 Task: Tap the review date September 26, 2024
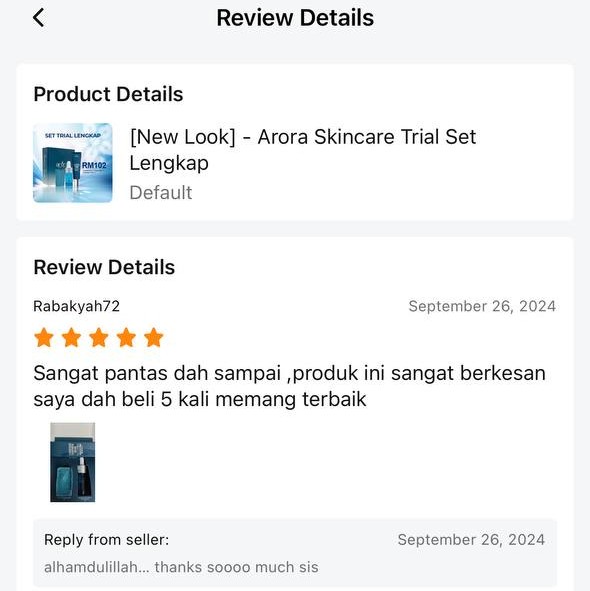482,306
